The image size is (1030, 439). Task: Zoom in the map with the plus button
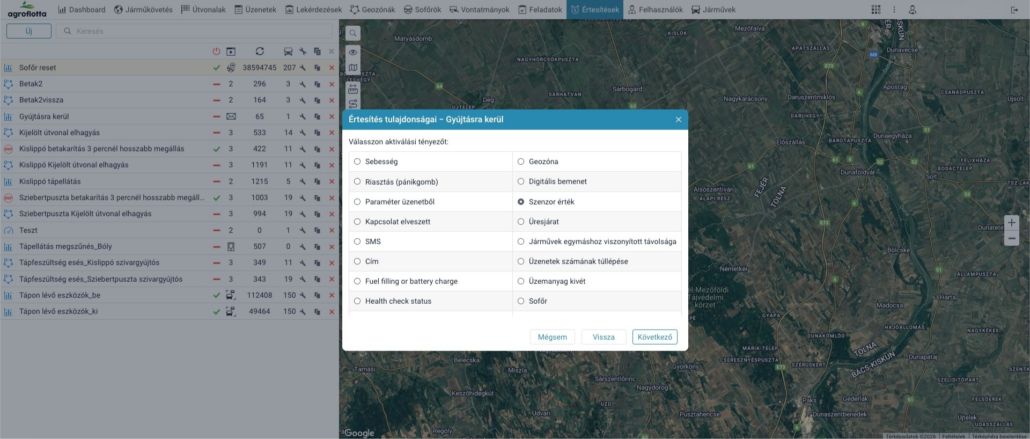pyautogui.click(x=1011, y=222)
